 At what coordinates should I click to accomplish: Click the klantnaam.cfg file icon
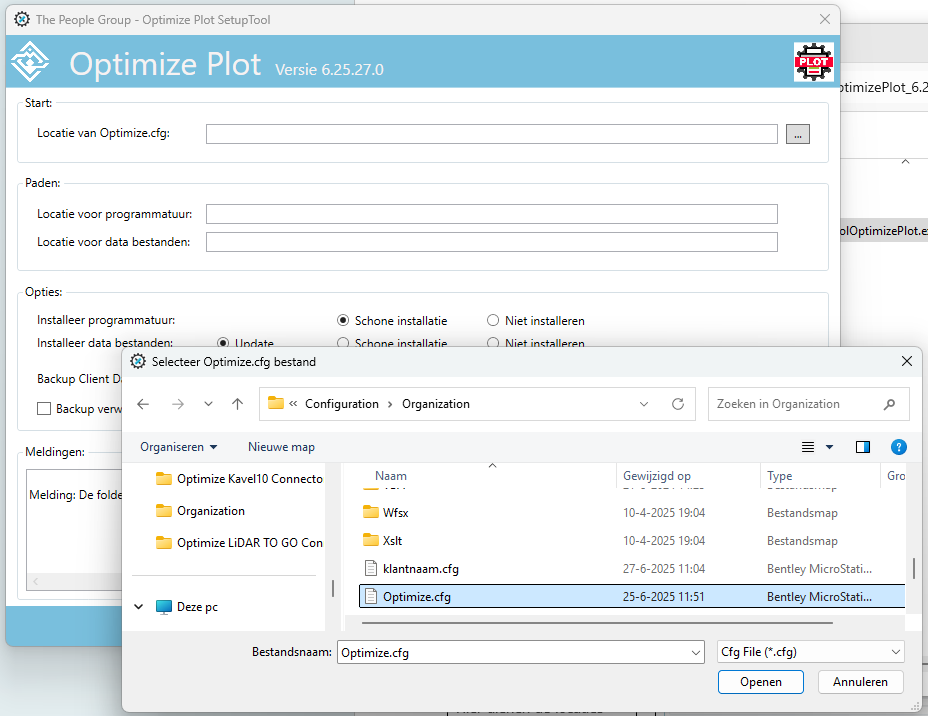click(x=370, y=569)
